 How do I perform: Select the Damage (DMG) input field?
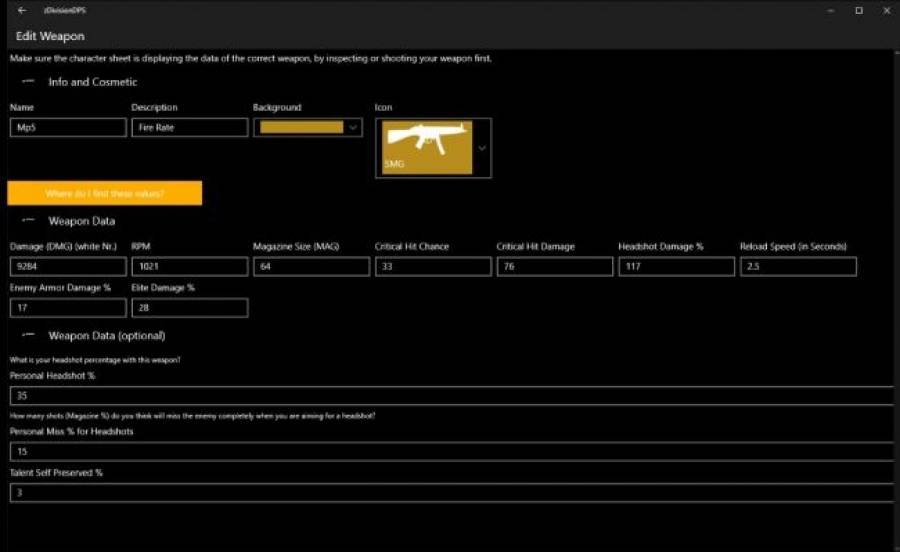pyautogui.click(x=68, y=267)
